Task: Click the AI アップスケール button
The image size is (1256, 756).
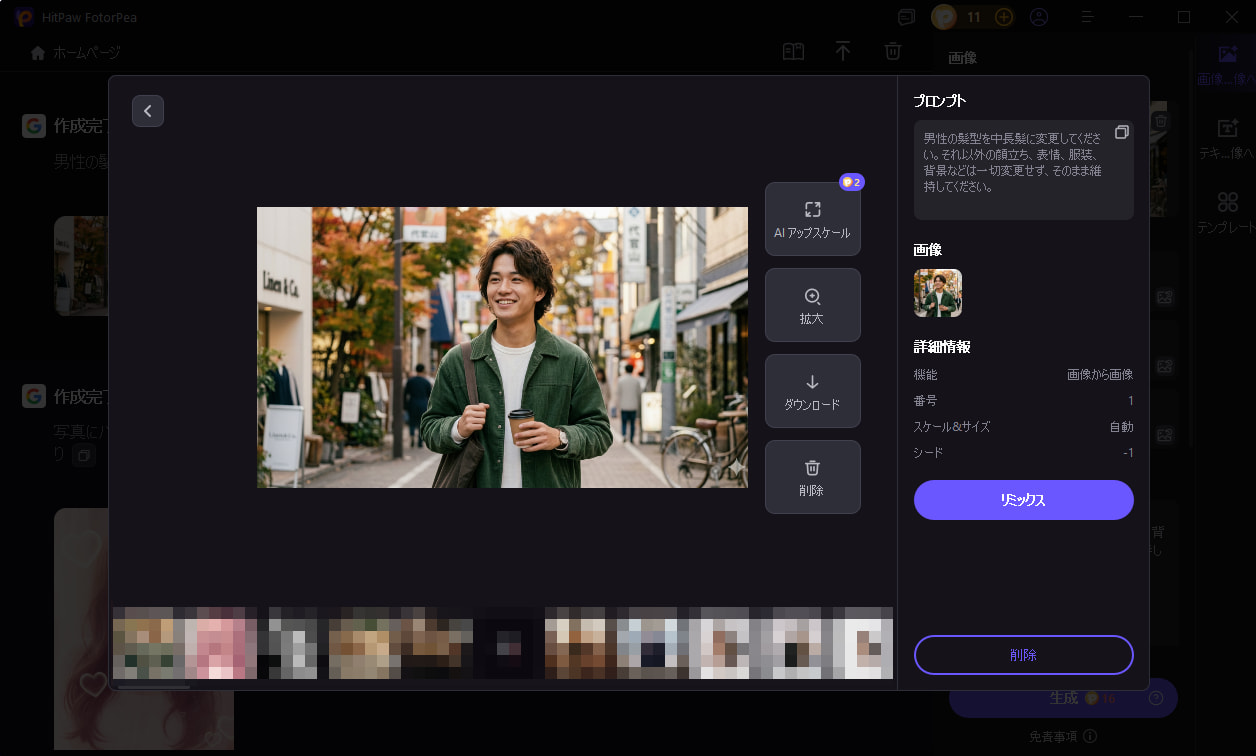Action: (x=812, y=219)
